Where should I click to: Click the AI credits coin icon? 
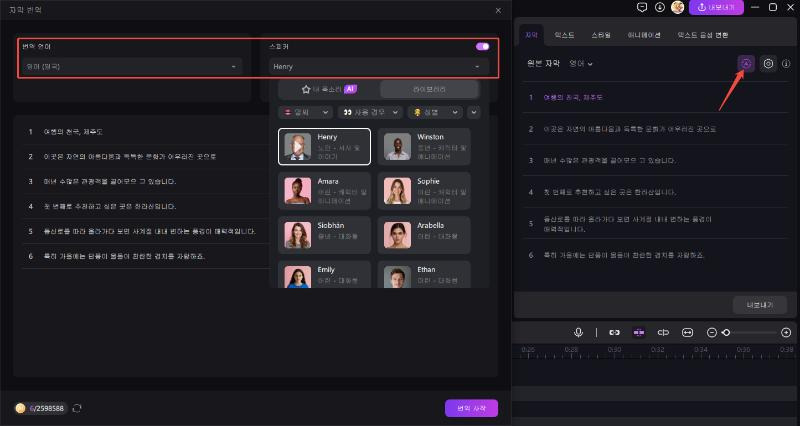coord(20,408)
